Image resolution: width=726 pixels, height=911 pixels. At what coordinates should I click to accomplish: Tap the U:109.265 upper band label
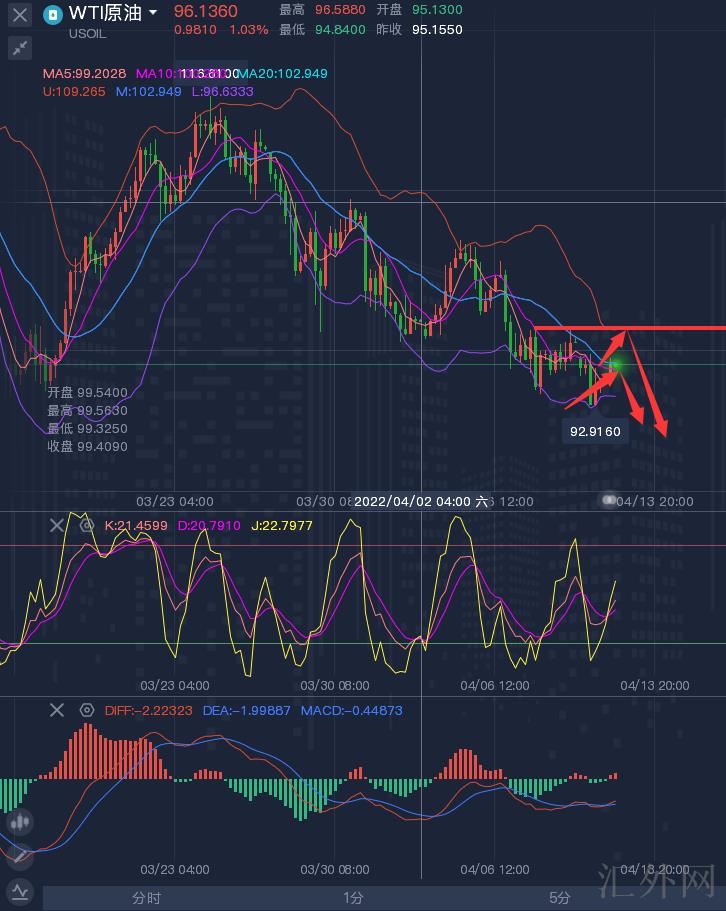click(74, 92)
